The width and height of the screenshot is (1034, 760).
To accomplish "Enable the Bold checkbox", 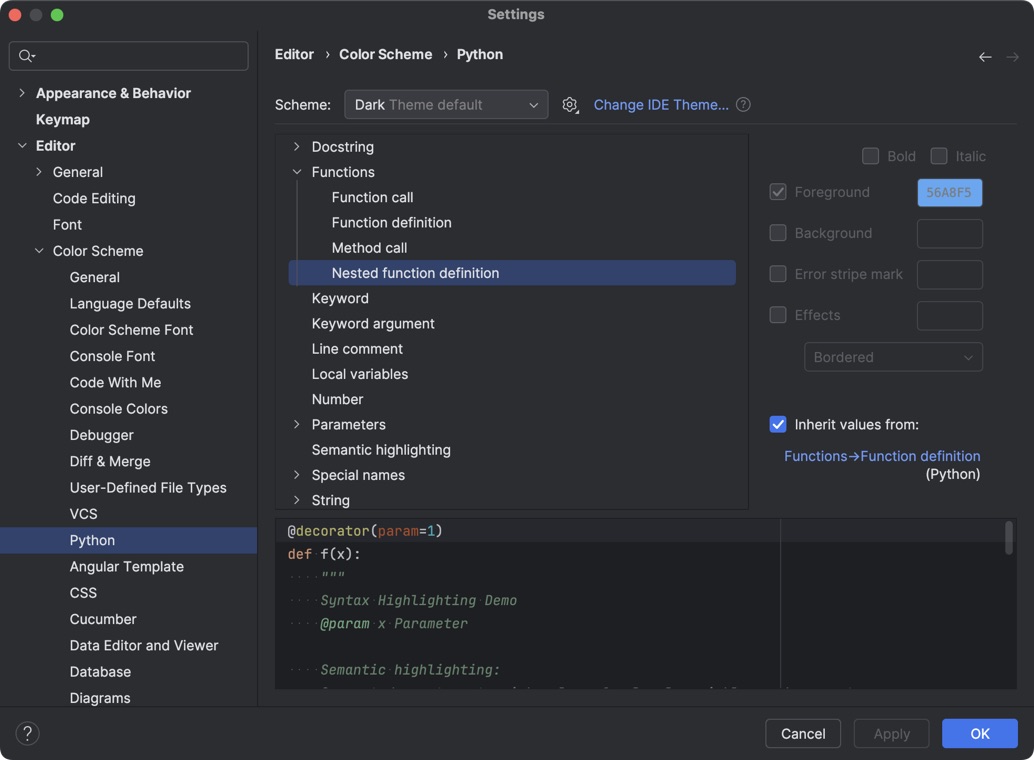I will [x=870, y=156].
